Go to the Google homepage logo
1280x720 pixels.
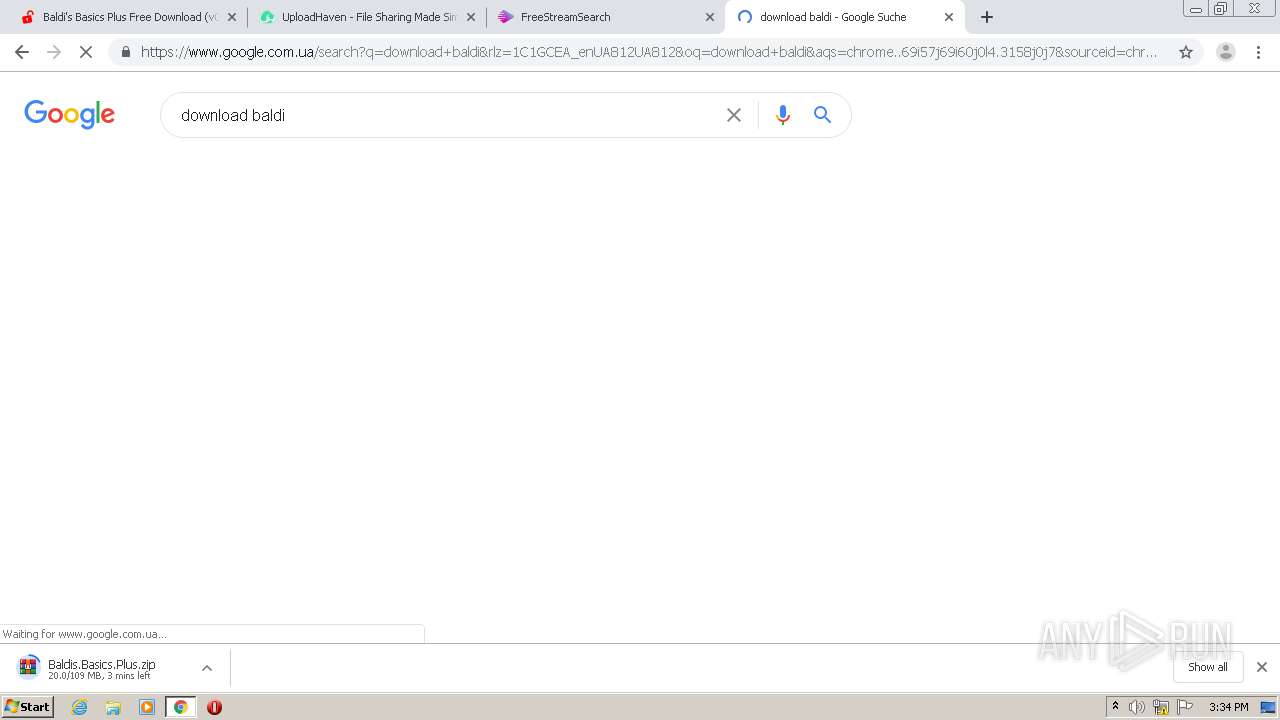tap(70, 114)
